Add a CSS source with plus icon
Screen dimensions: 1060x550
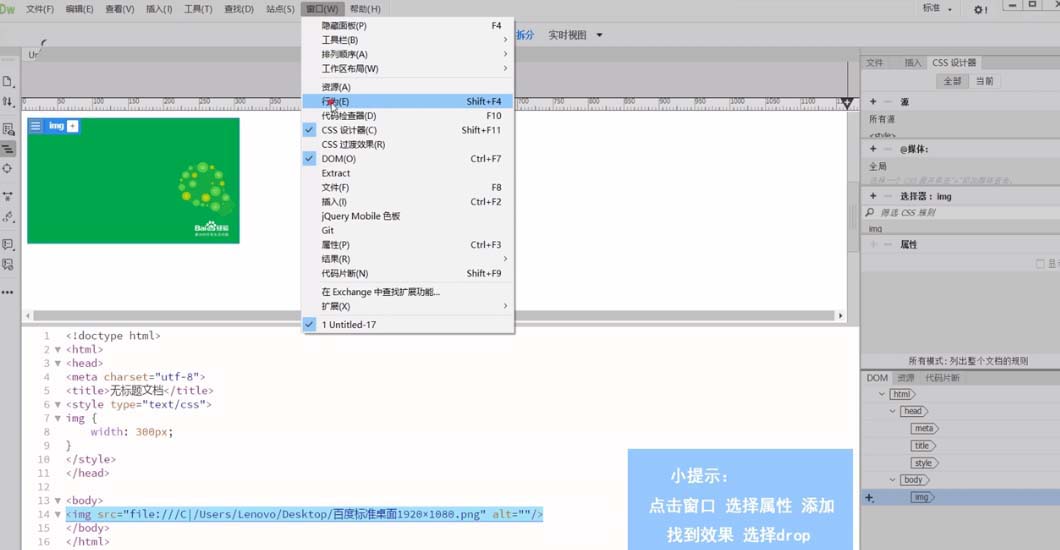click(x=873, y=102)
